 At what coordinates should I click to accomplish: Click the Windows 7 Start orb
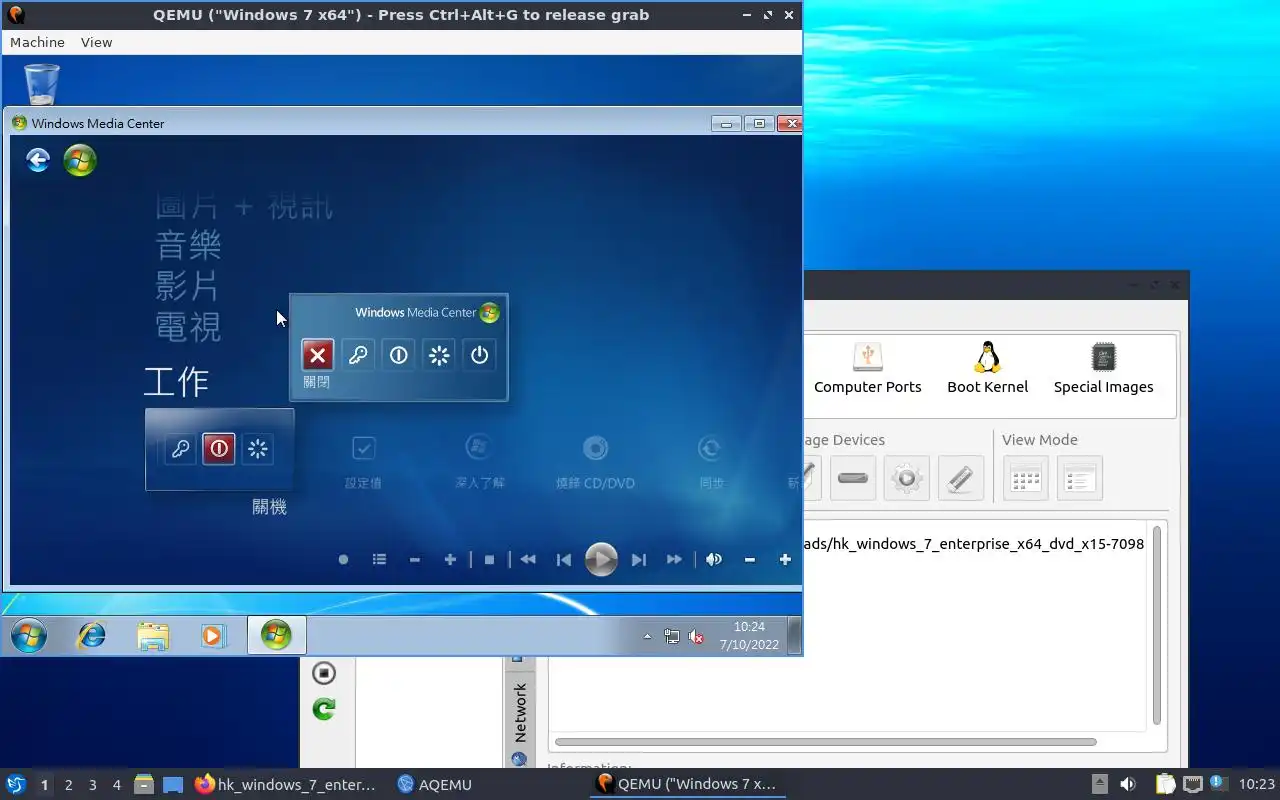click(x=28, y=635)
